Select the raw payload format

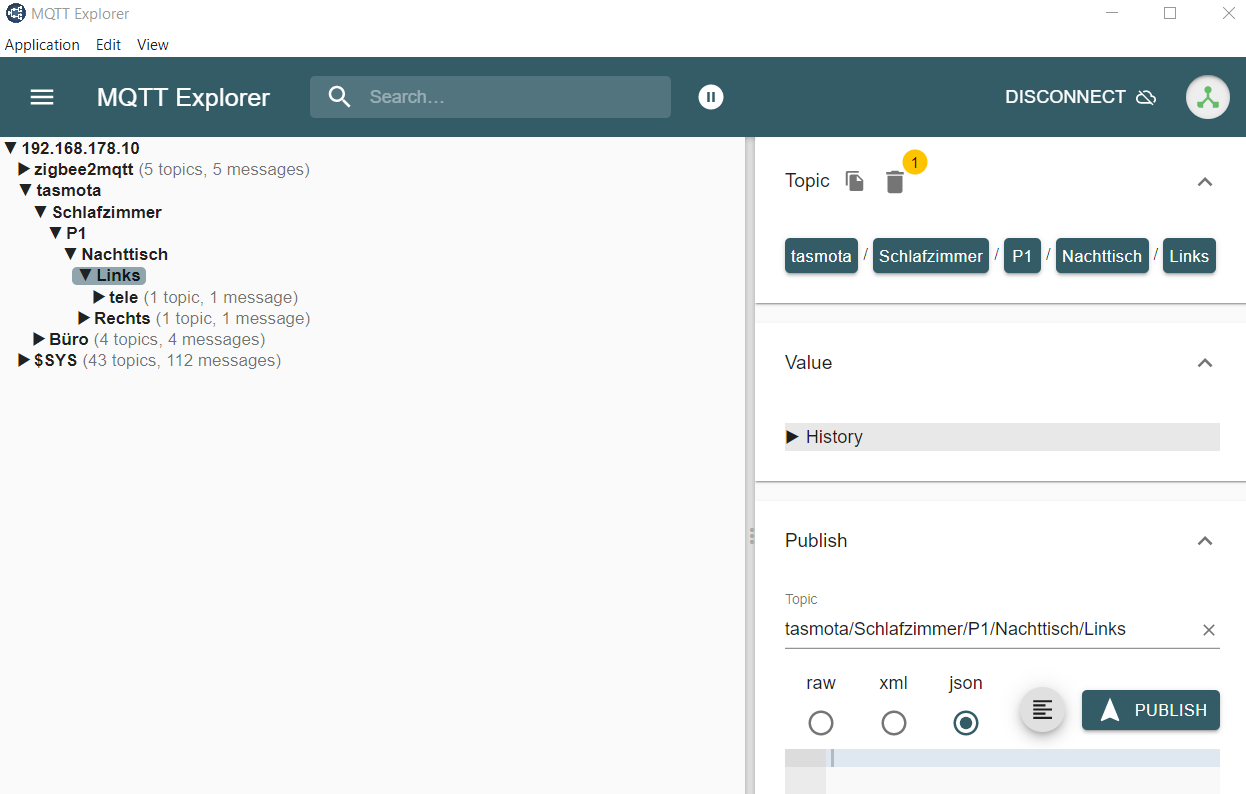point(821,723)
